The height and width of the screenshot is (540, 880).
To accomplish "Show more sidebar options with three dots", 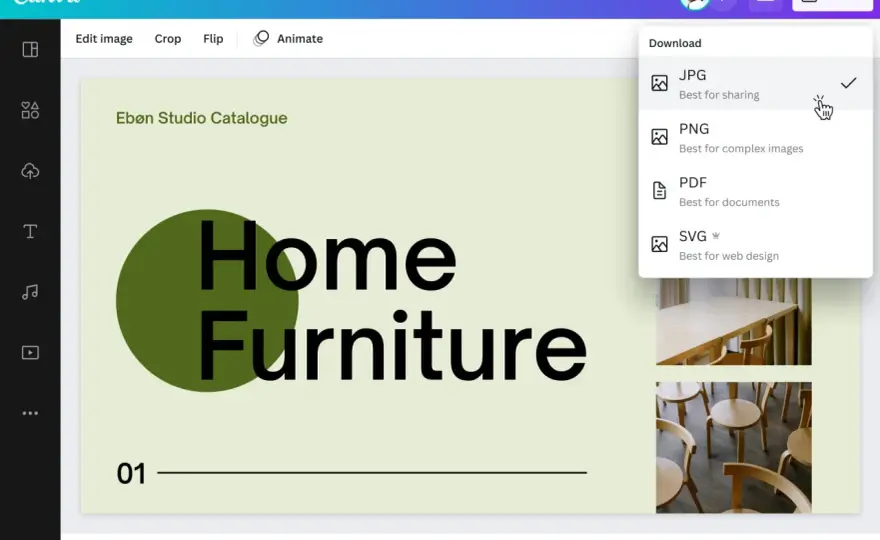I will tap(30, 413).
